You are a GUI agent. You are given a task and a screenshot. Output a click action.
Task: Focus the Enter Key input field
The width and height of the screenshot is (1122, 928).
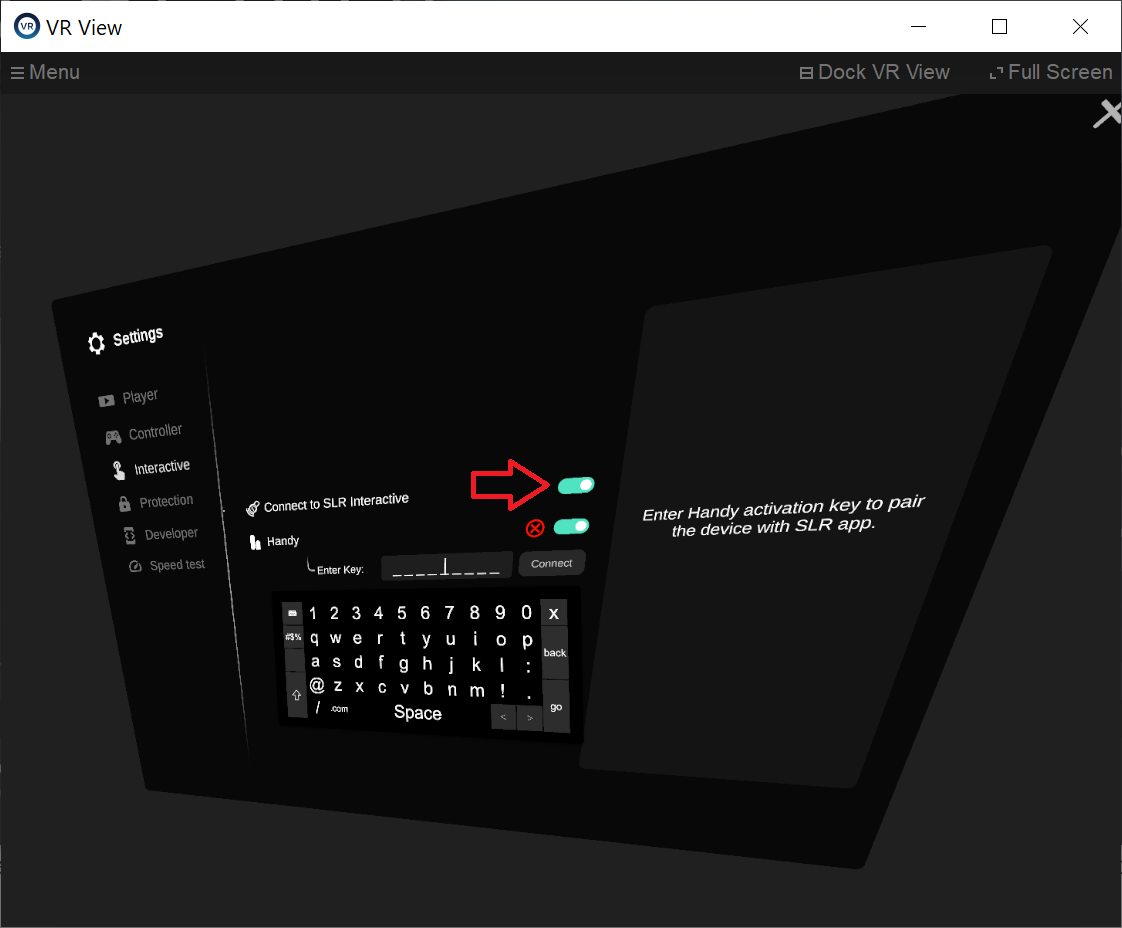tap(447, 567)
